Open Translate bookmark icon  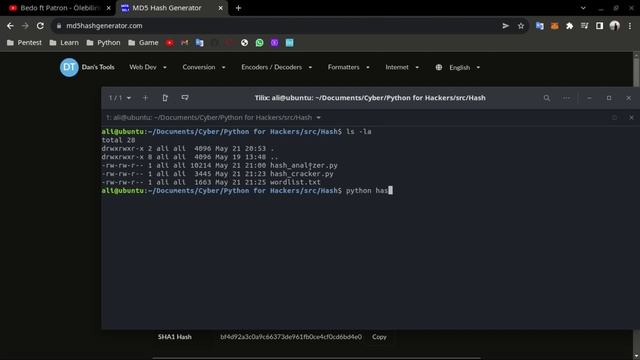click(200, 42)
